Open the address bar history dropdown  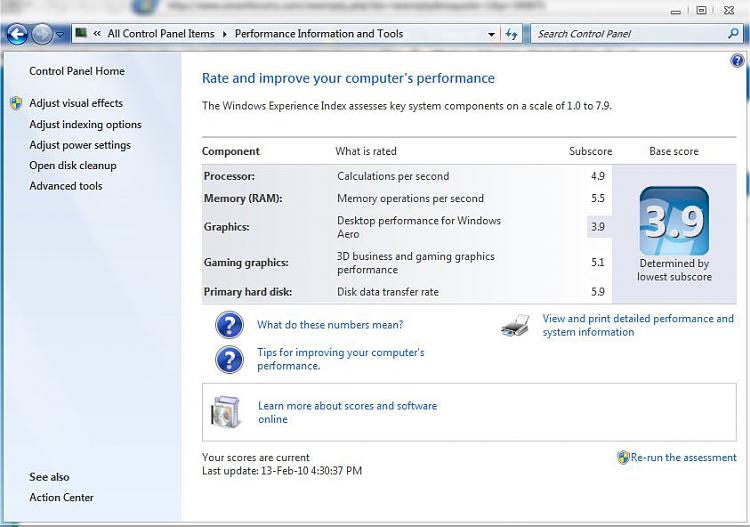coord(491,34)
